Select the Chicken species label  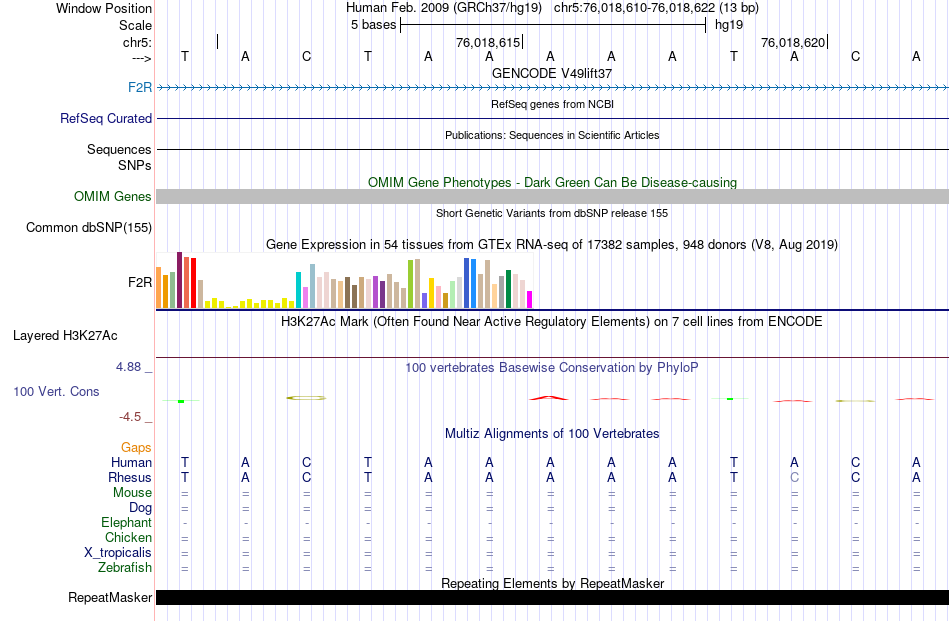128,537
